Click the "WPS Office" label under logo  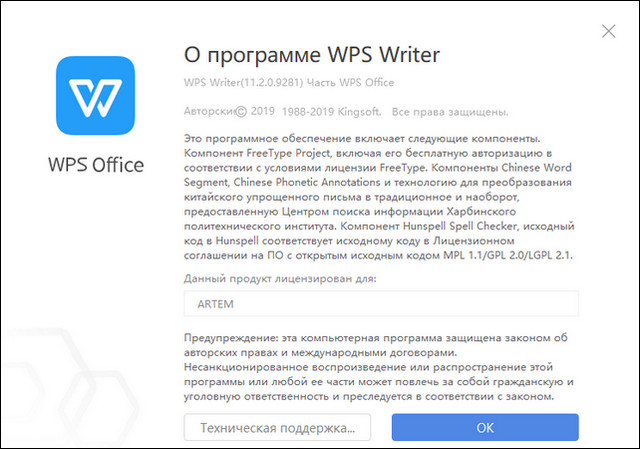(95, 164)
